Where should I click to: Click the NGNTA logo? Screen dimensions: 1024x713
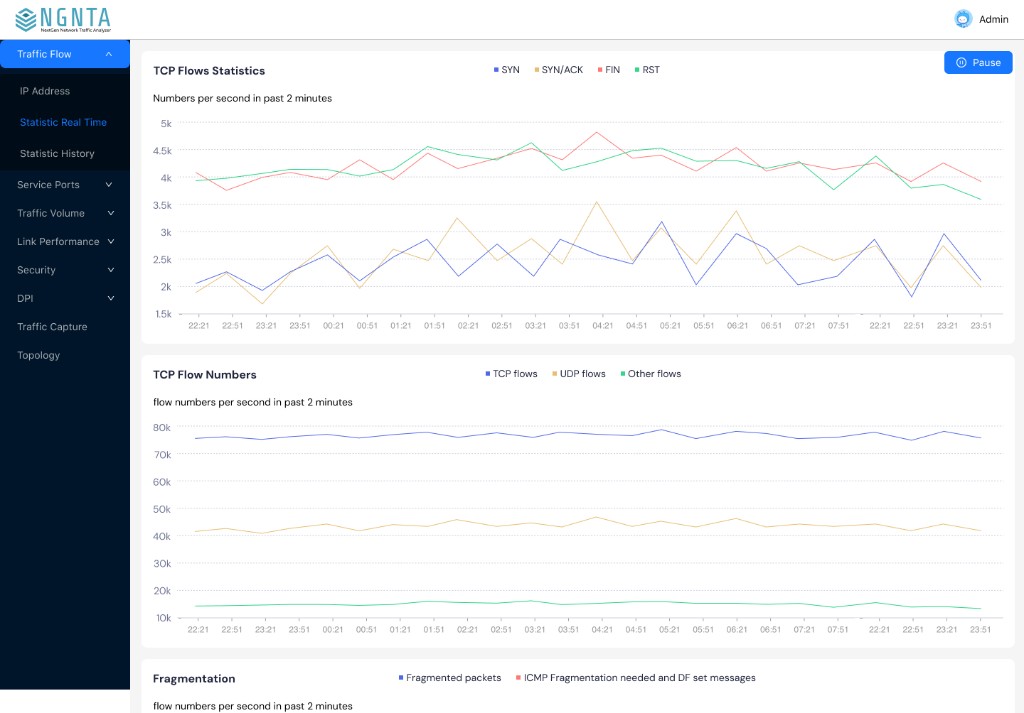point(63,20)
